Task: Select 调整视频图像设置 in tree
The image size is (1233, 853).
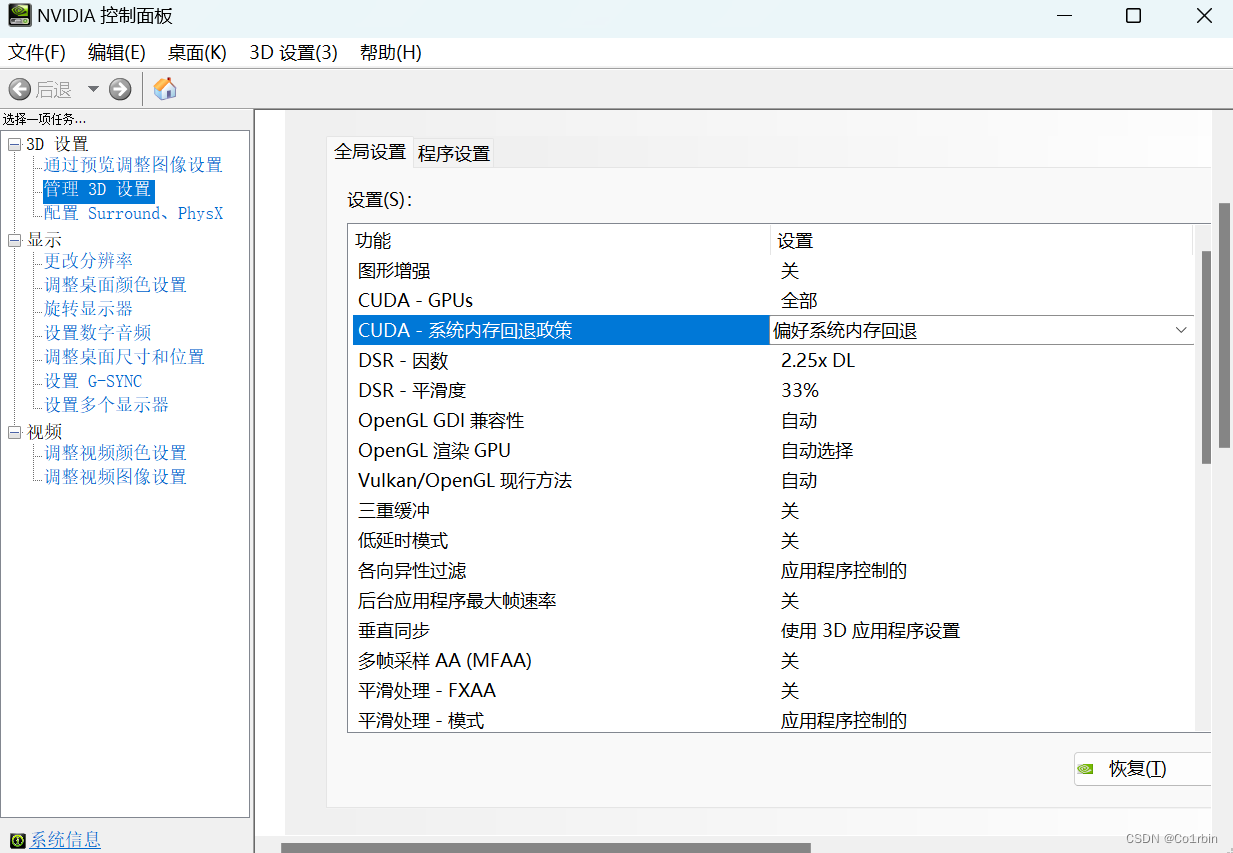Action: (115, 477)
